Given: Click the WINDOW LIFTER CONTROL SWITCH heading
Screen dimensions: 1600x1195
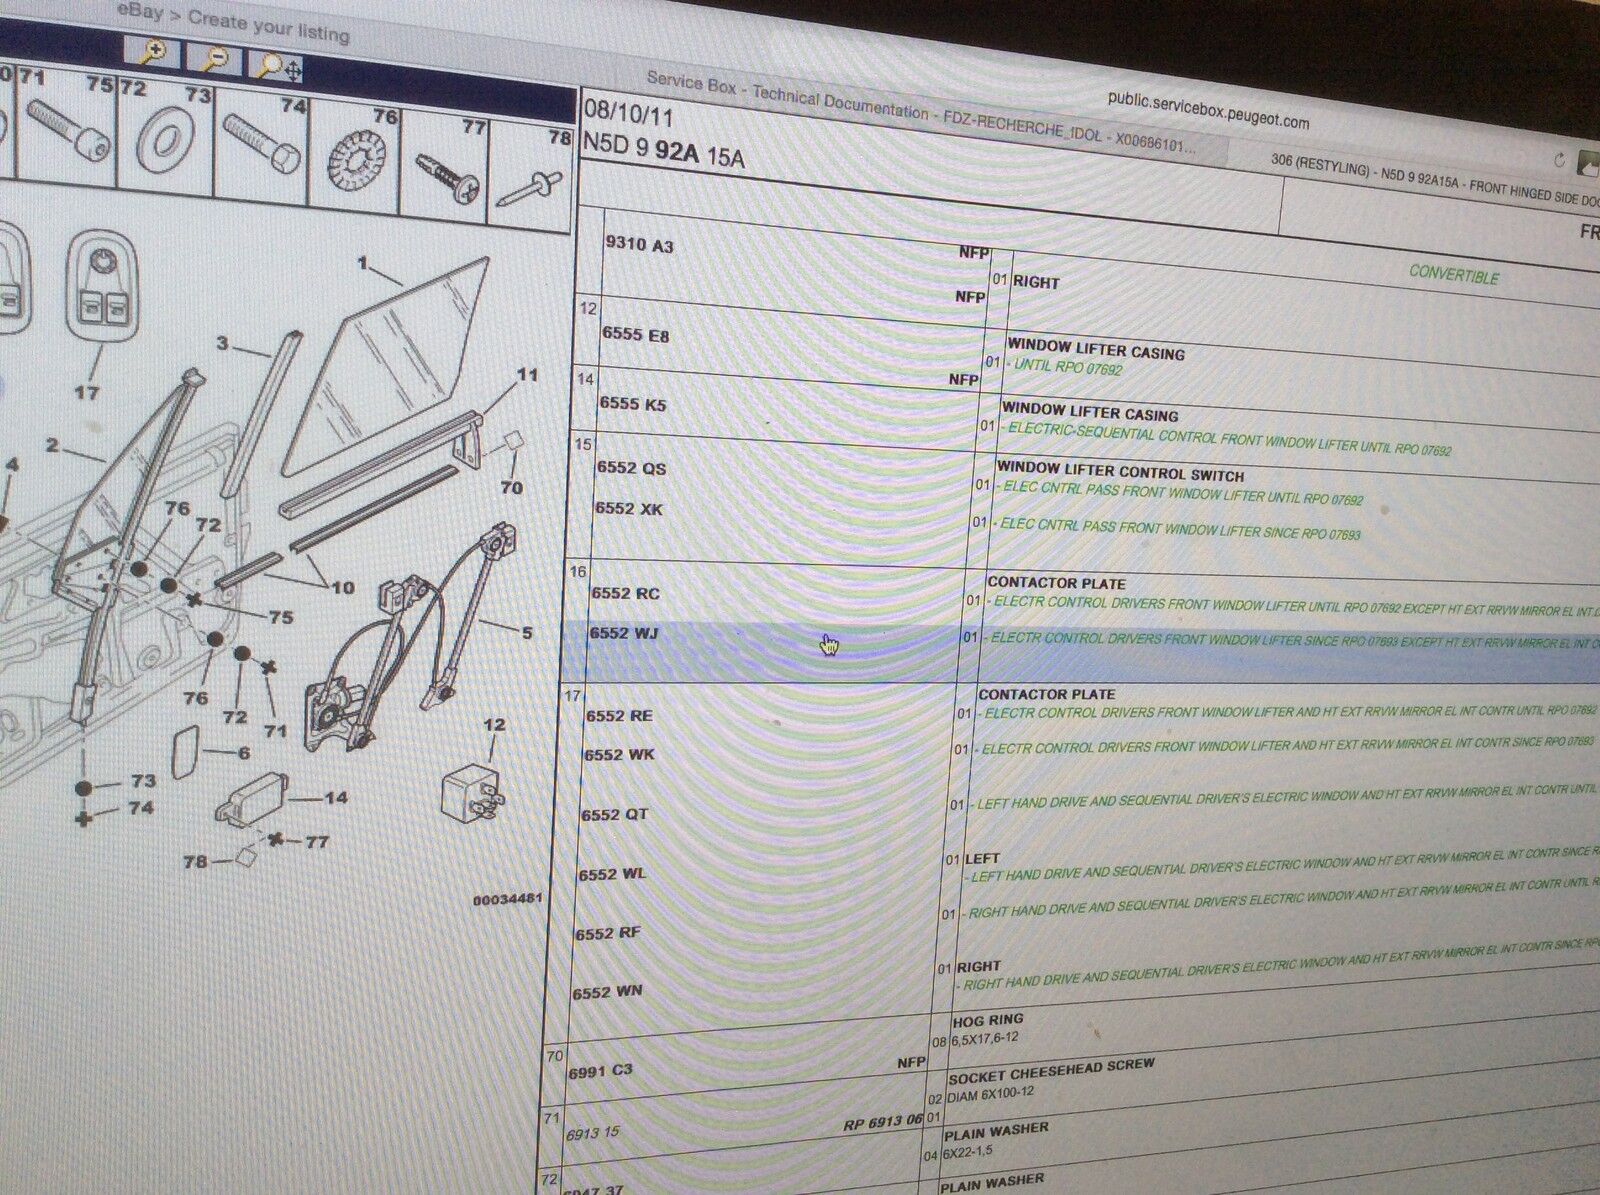Looking at the screenshot, I should (1121, 471).
